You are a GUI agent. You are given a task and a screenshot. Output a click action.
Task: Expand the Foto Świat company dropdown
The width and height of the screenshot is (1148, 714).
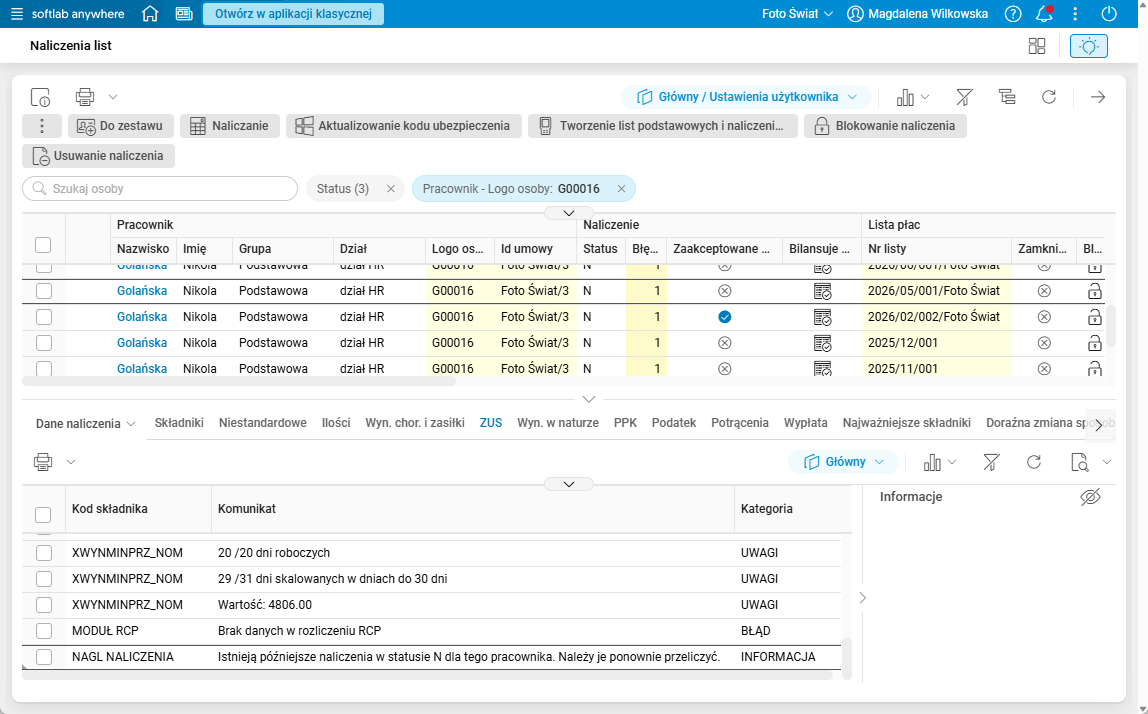[x=797, y=14]
